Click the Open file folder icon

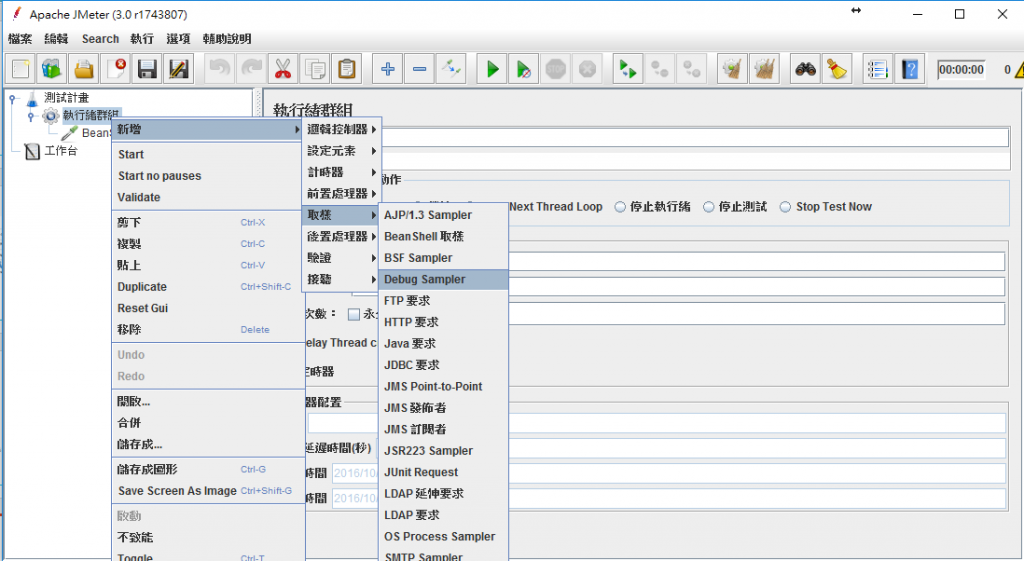84,69
